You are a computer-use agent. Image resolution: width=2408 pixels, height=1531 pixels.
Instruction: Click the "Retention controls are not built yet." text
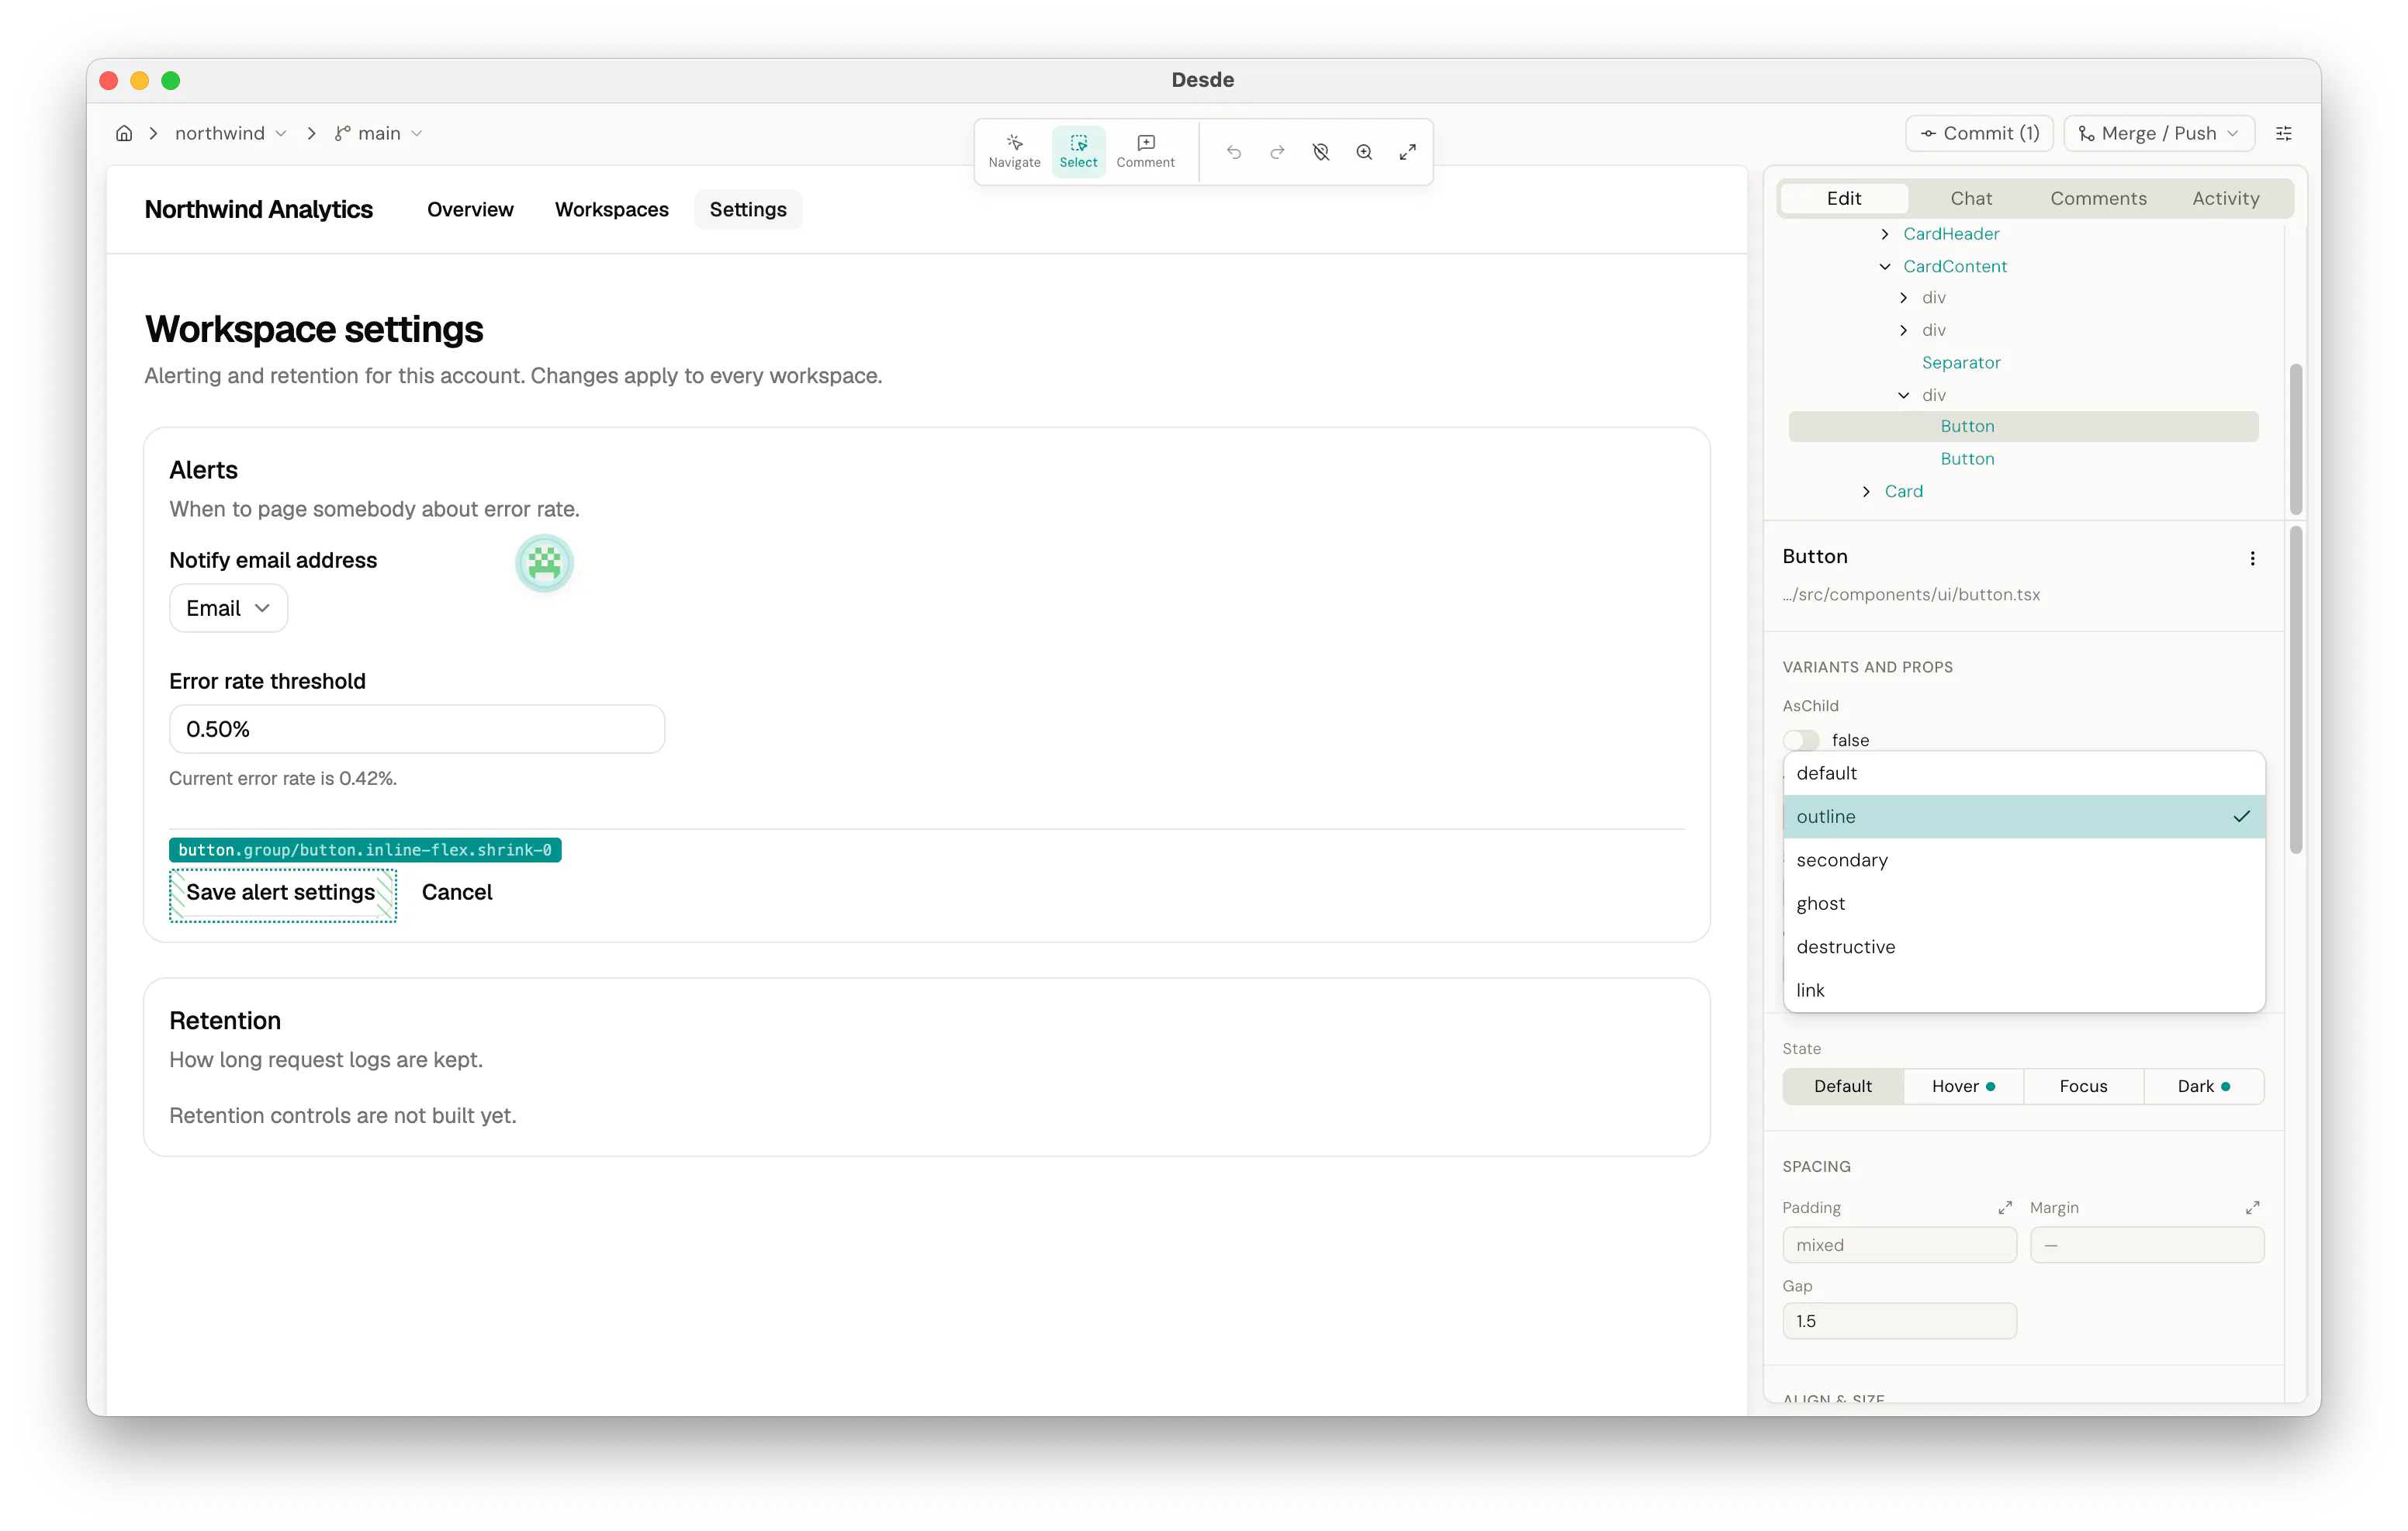[x=343, y=1115]
